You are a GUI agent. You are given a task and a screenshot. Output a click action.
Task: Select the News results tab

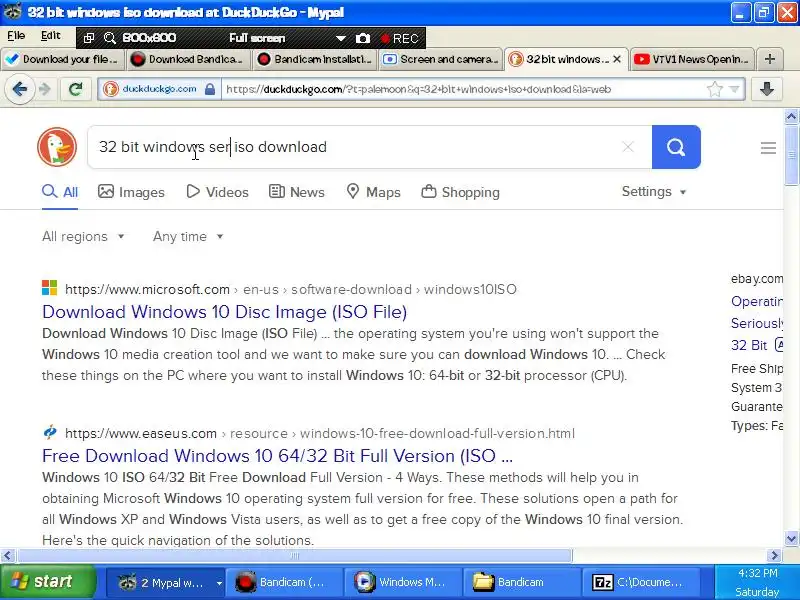pyautogui.click(x=296, y=192)
